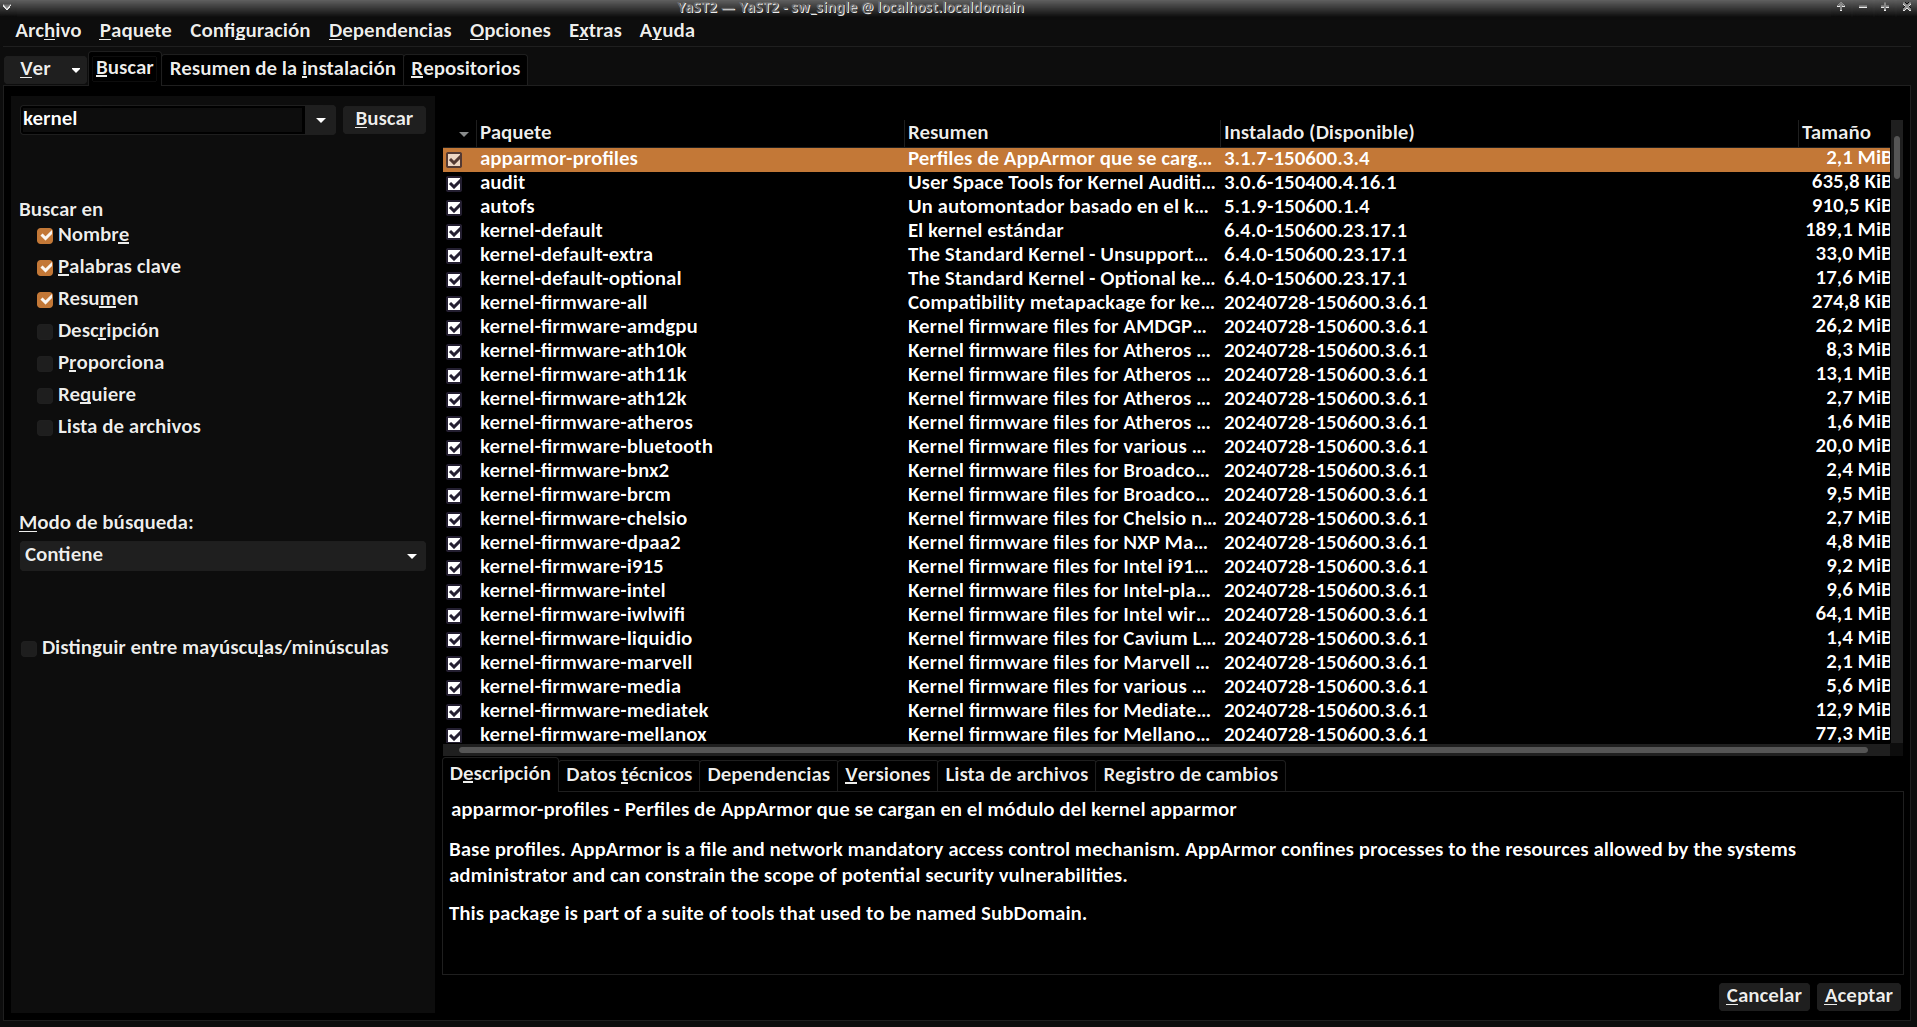Disable search in Nombre checkbox

[x=45, y=236]
